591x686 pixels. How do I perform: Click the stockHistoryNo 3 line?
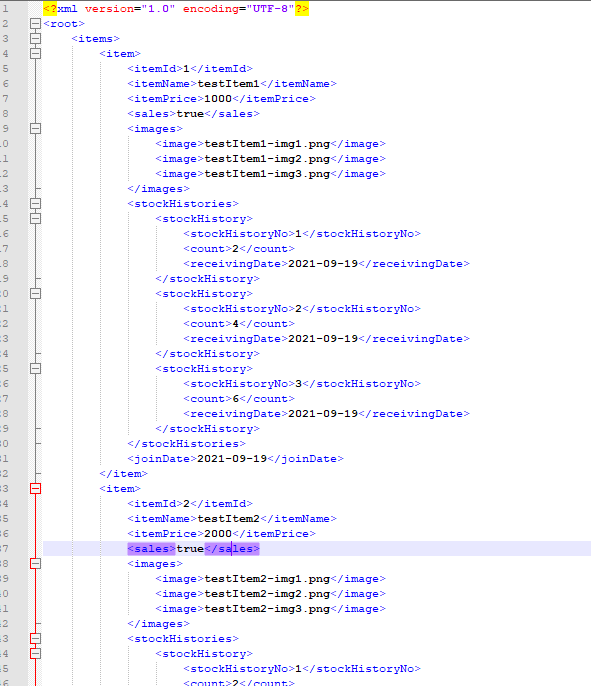(x=302, y=384)
